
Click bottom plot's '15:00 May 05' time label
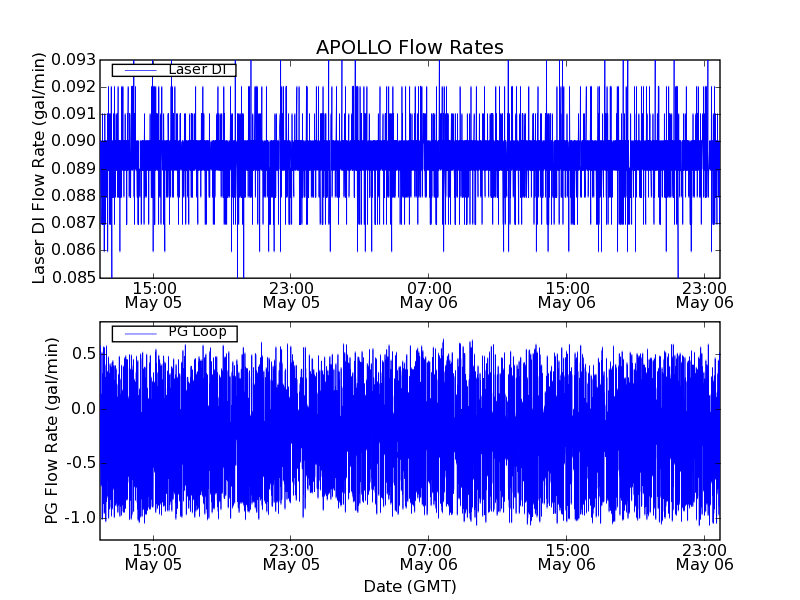[153, 556]
